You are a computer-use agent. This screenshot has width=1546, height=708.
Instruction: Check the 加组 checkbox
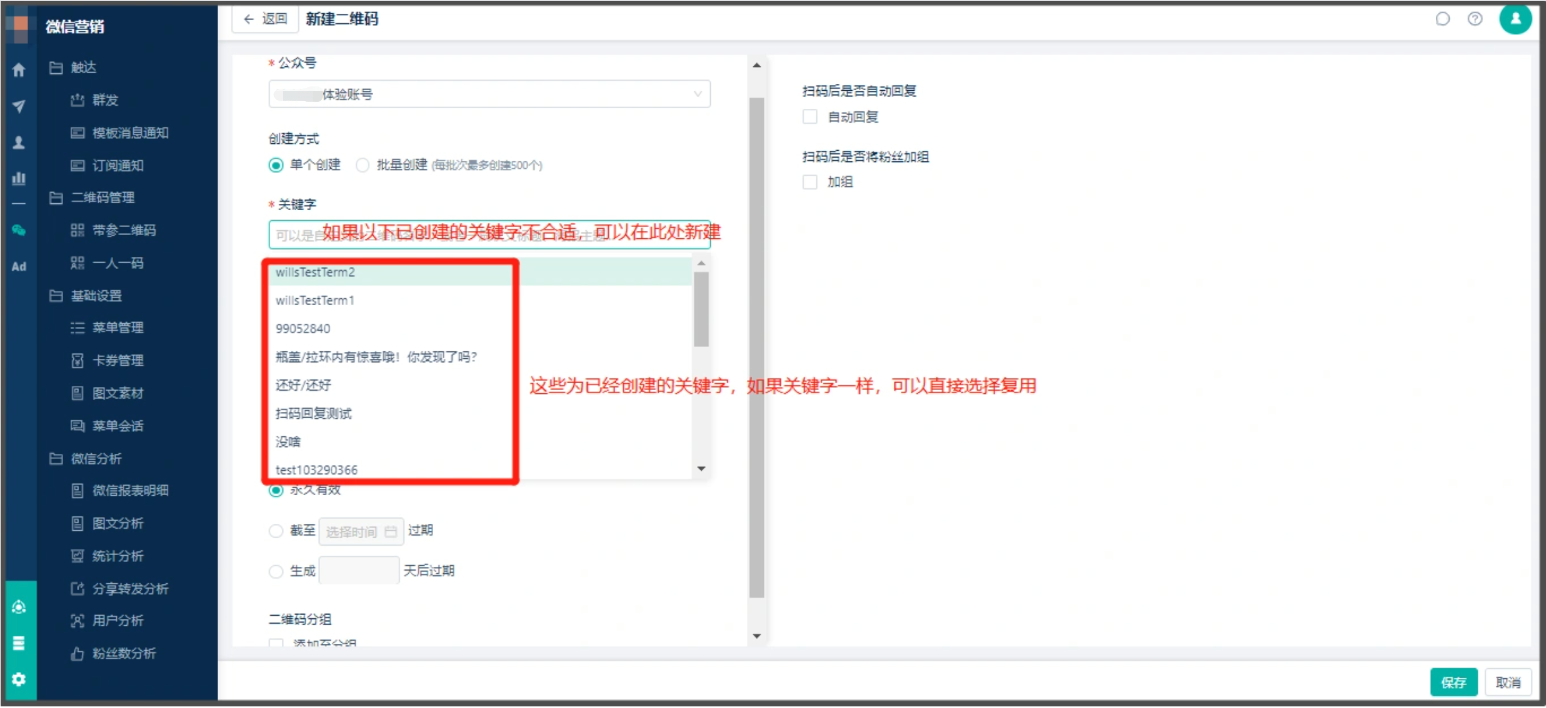click(810, 183)
